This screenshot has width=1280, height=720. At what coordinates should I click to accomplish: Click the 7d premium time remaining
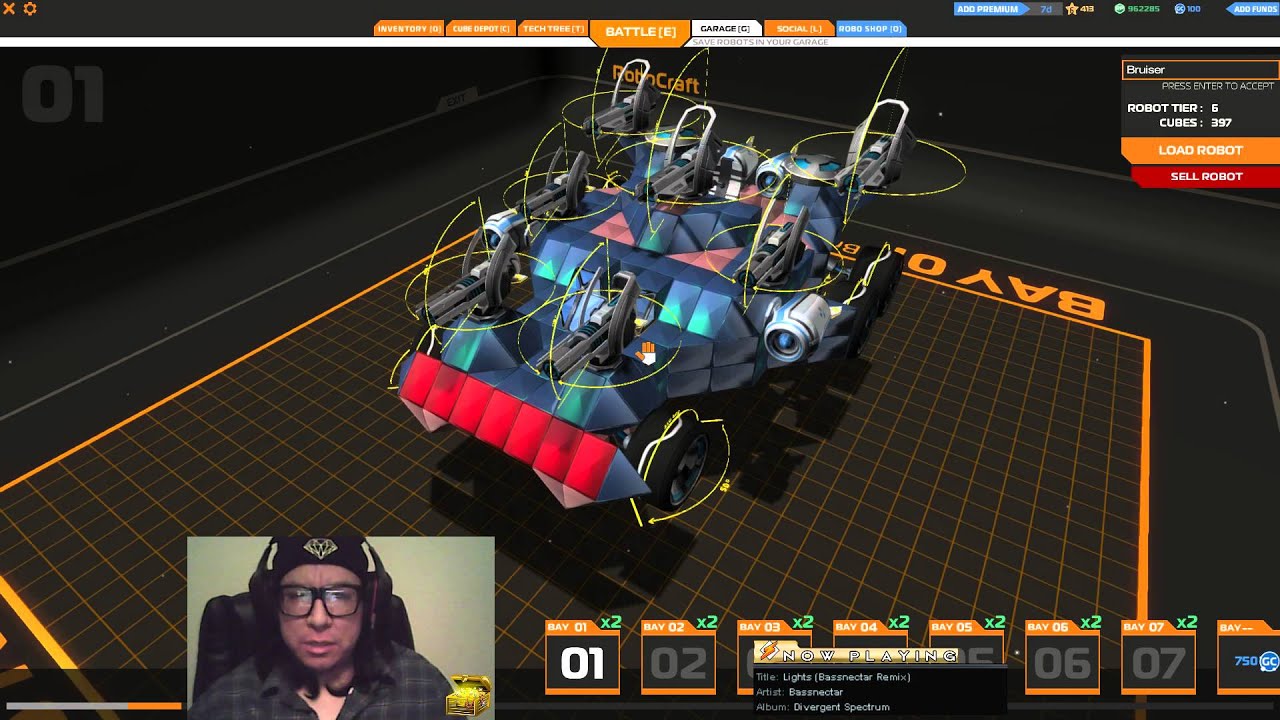(1046, 9)
